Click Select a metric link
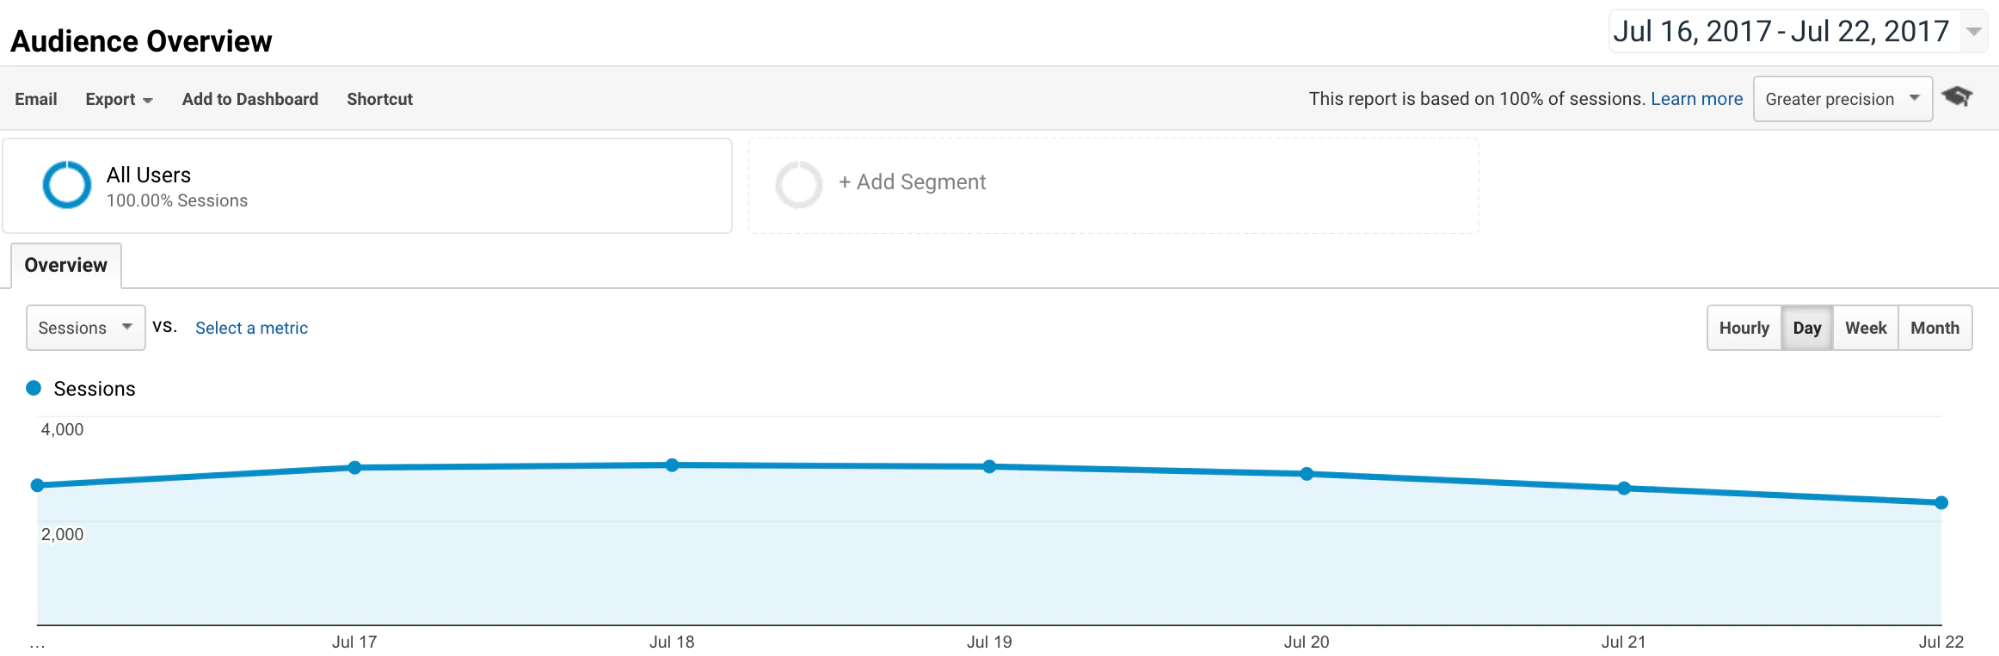The height and width of the screenshot is (656, 1999). (x=251, y=328)
